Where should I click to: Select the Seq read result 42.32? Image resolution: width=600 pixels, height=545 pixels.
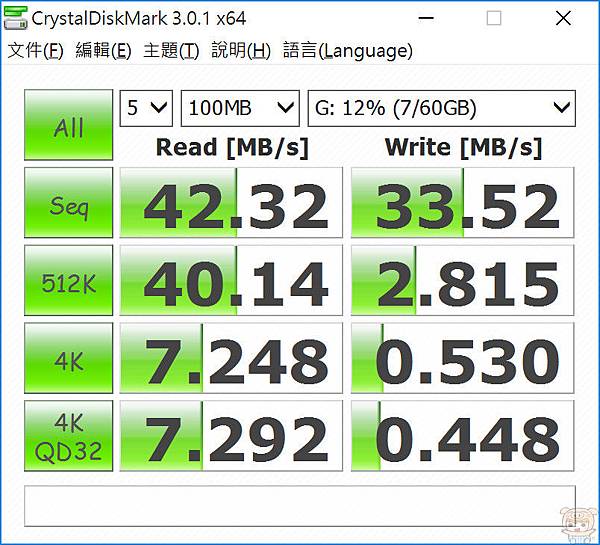[x=231, y=202]
